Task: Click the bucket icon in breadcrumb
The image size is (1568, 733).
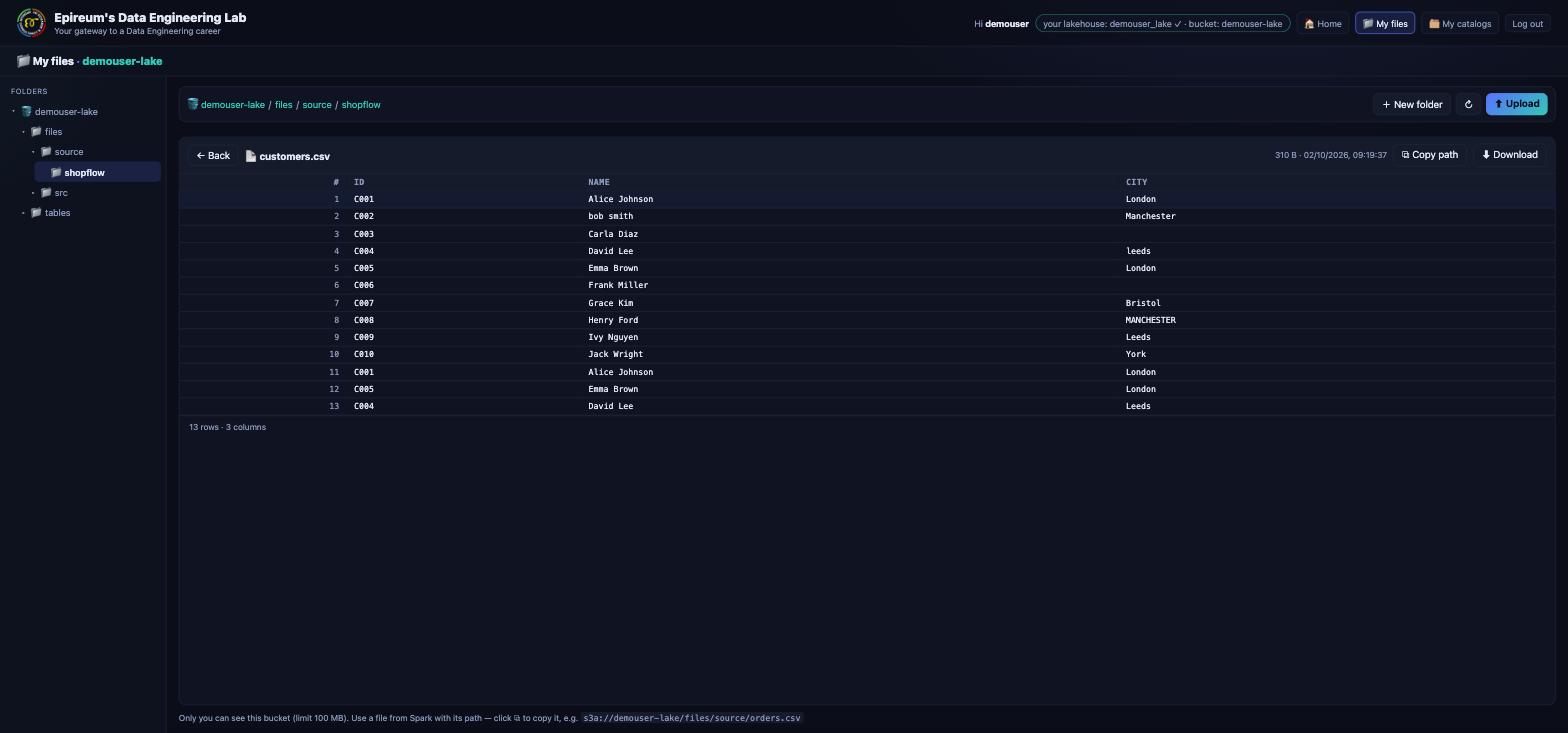Action: 193,104
